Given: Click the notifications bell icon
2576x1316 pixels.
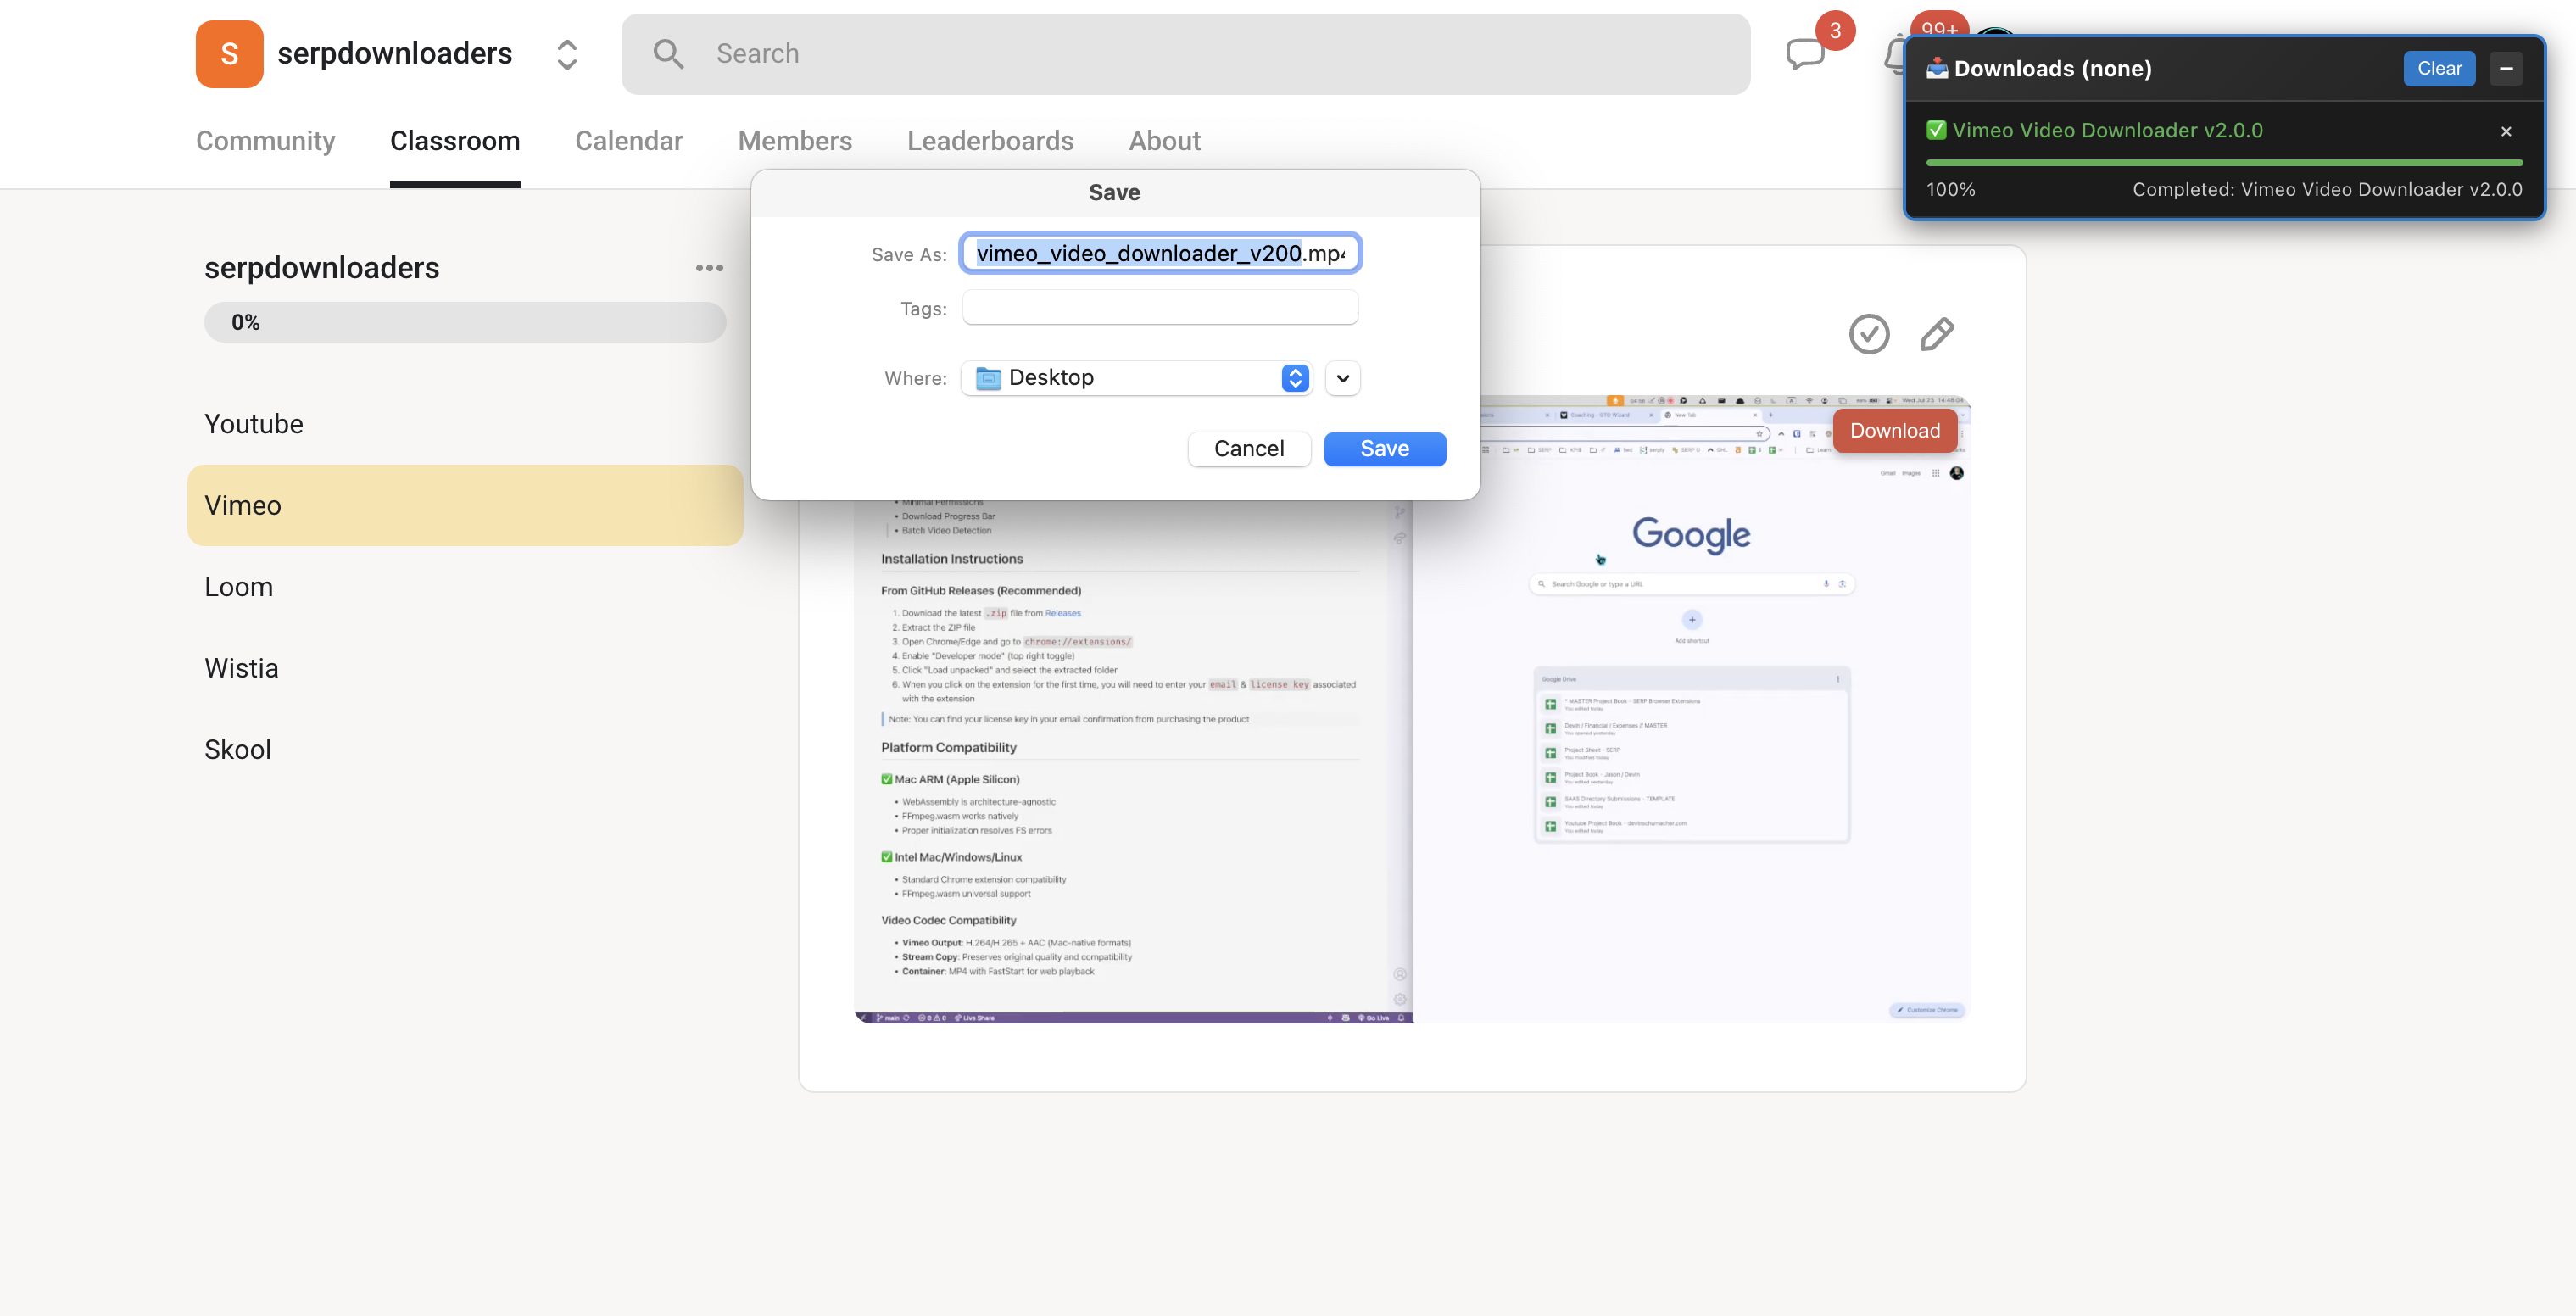Looking at the screenshot, I should point(1895,55).
